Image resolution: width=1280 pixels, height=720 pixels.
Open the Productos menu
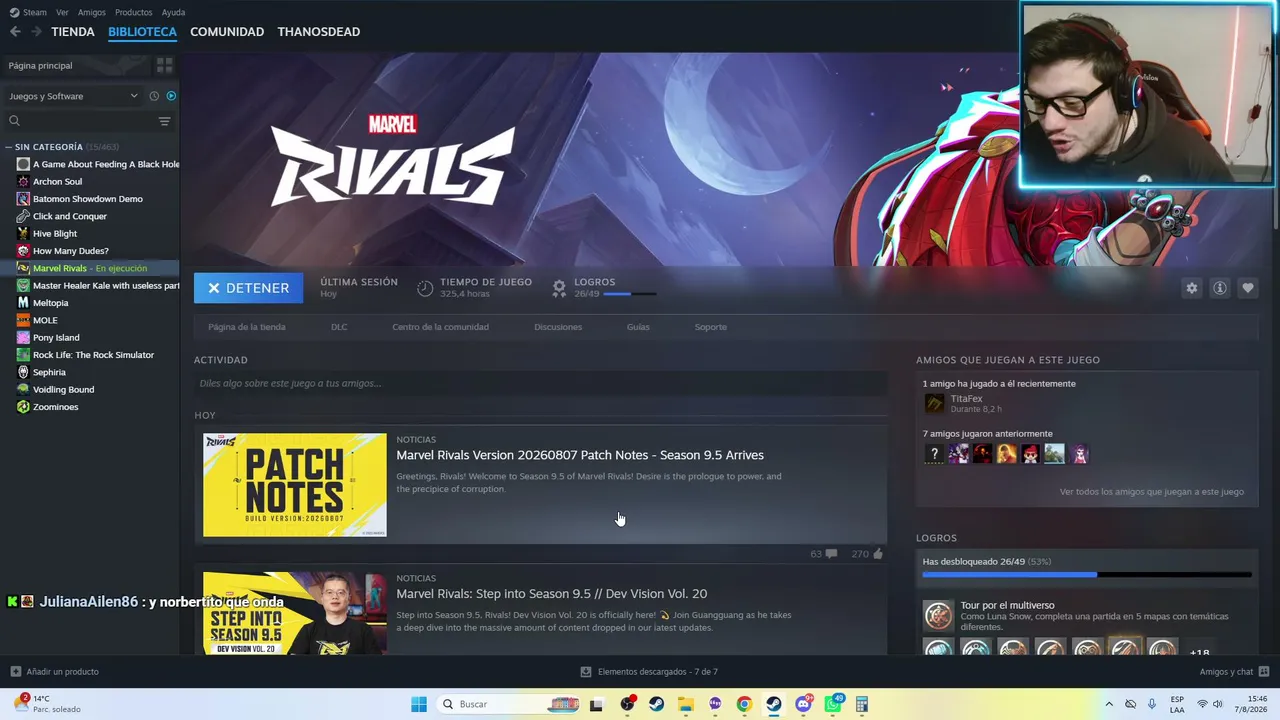pyautogui.click(x=134, y=12)
